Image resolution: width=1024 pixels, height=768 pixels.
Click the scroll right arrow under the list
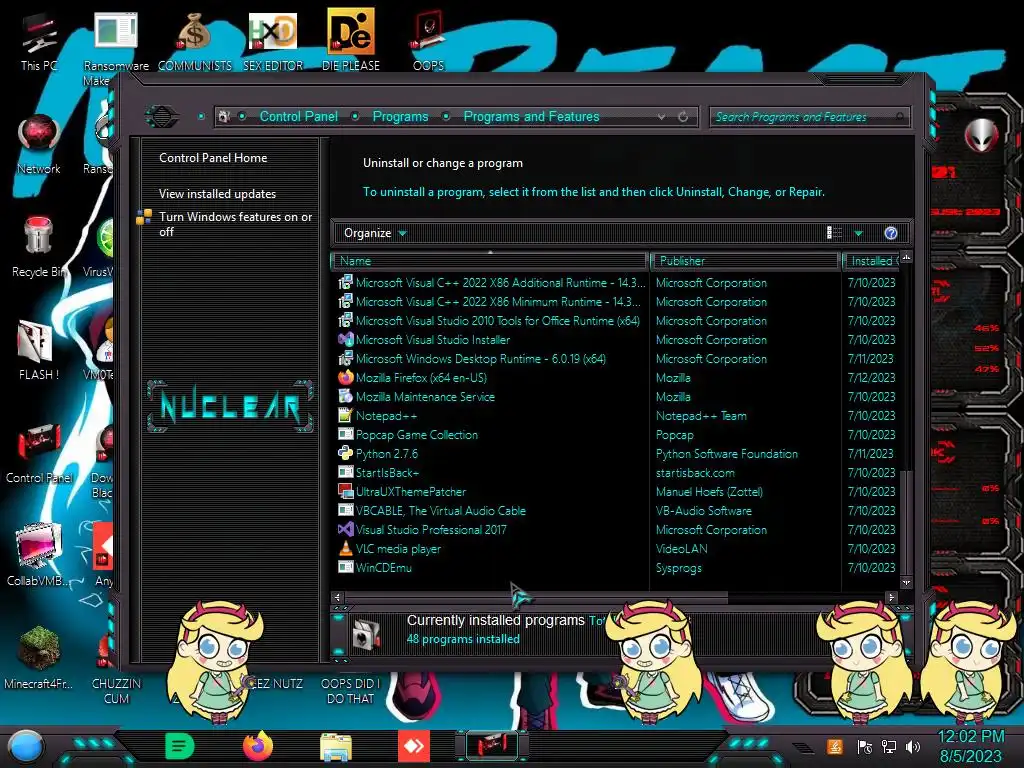891,597
